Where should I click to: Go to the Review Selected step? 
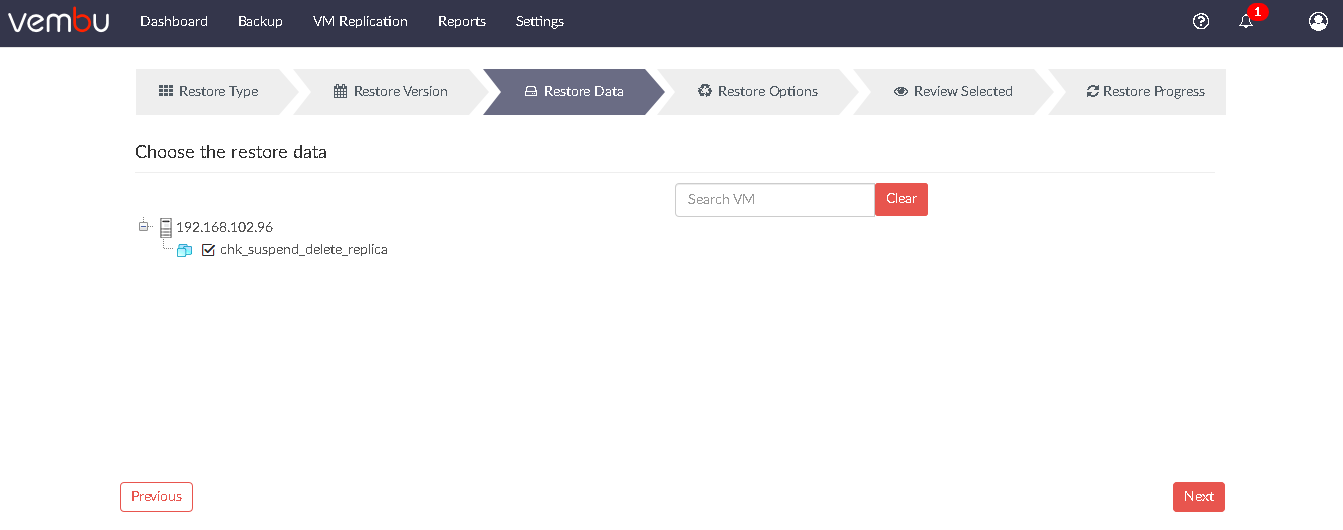pyautogui.click(x=953, y=91)
